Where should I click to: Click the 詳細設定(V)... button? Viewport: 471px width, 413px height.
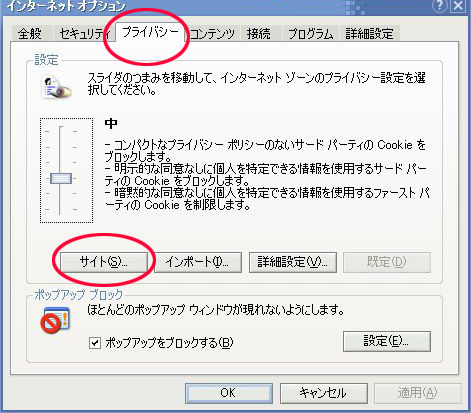[x=293, y=262]
